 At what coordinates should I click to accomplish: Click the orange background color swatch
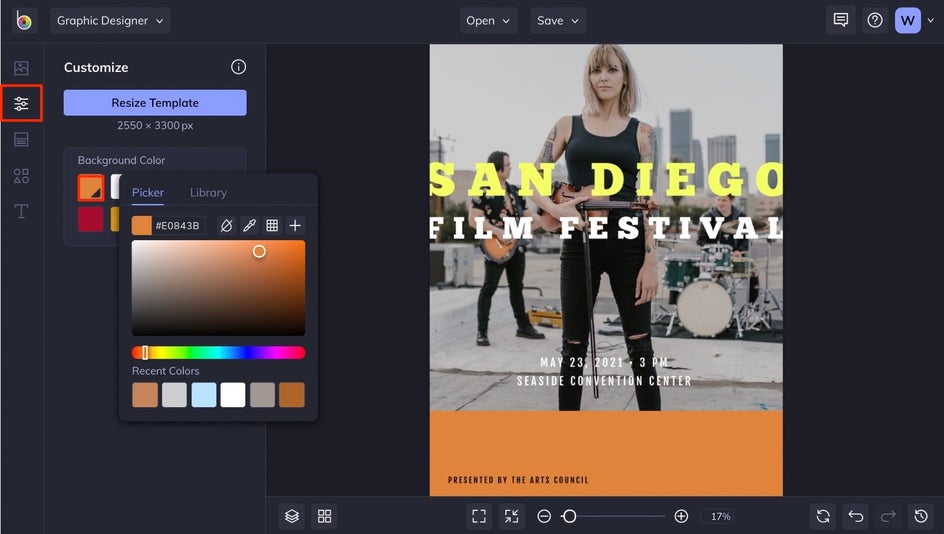click(91, 188)
